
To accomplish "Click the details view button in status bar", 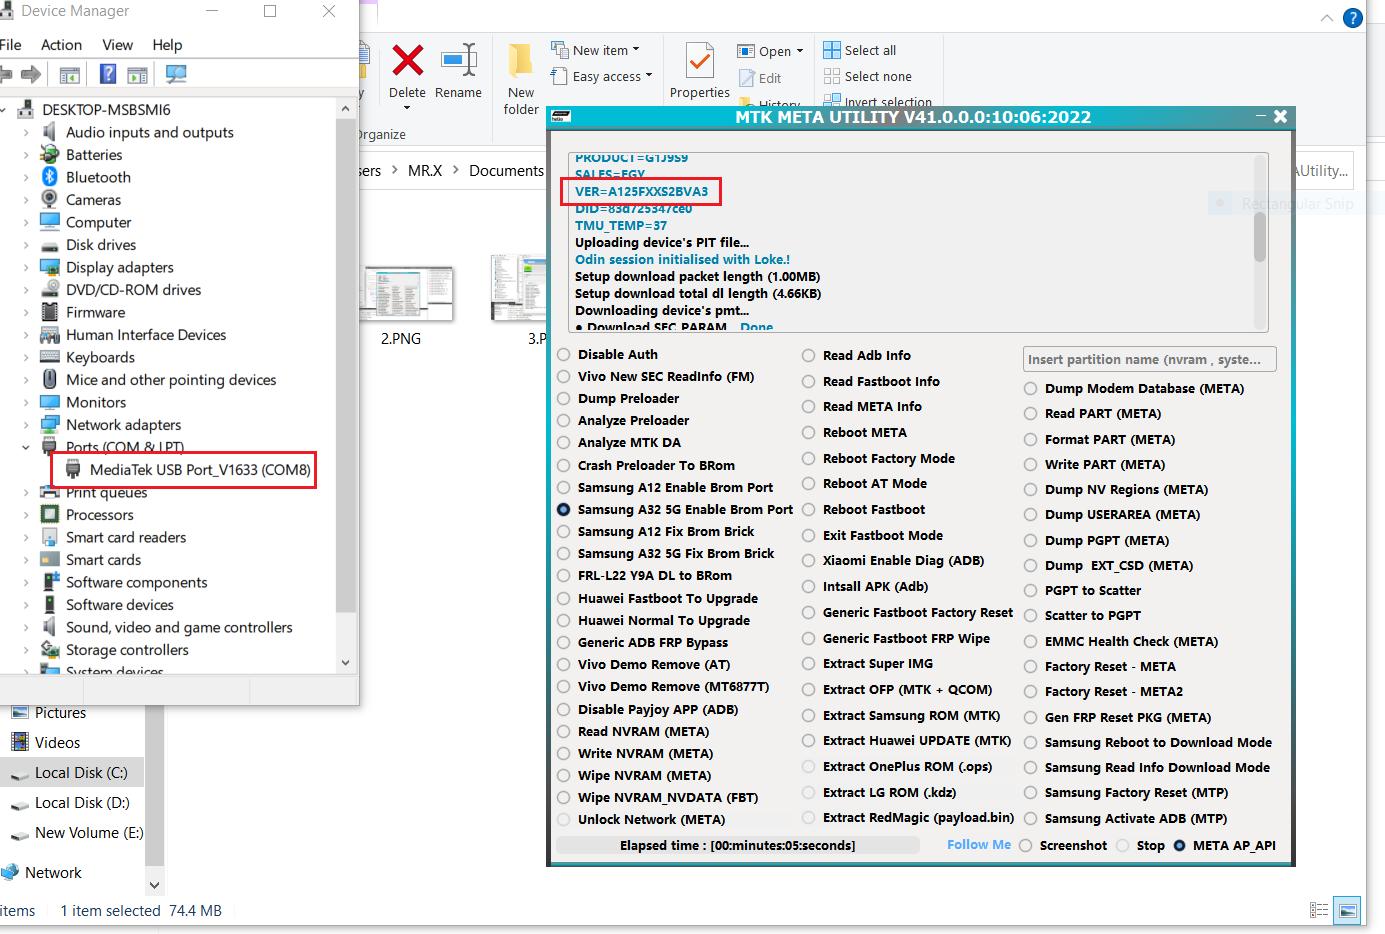I will click(x=1320, y=910).
